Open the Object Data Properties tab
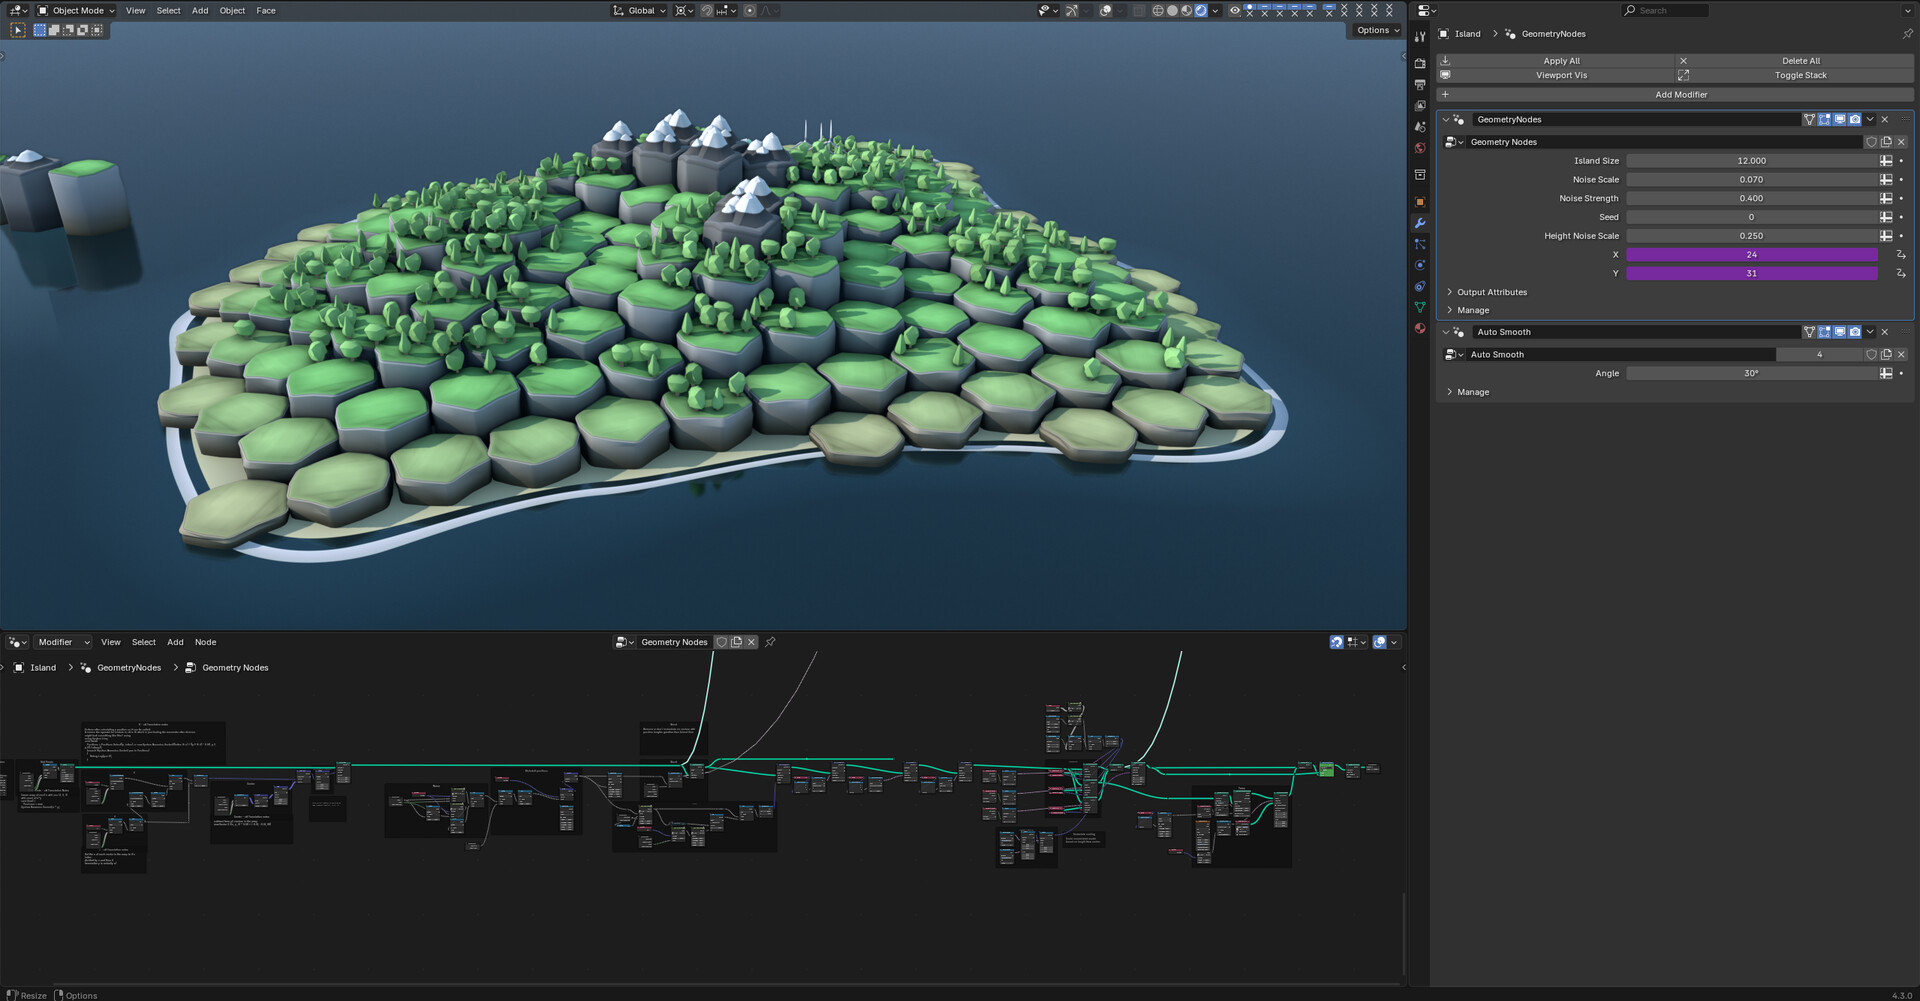This screenshot has width=1920, height=1001. coord(1419,308)
